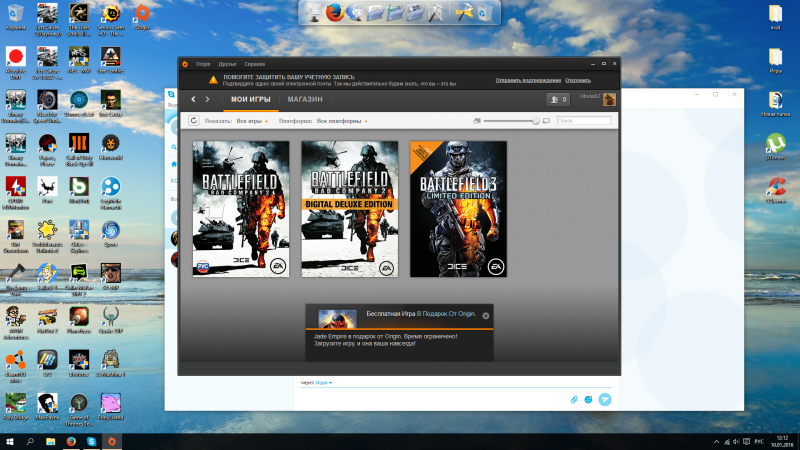Open the В Подарок От Origin link

pyautogui.click(x=446, y=314)
